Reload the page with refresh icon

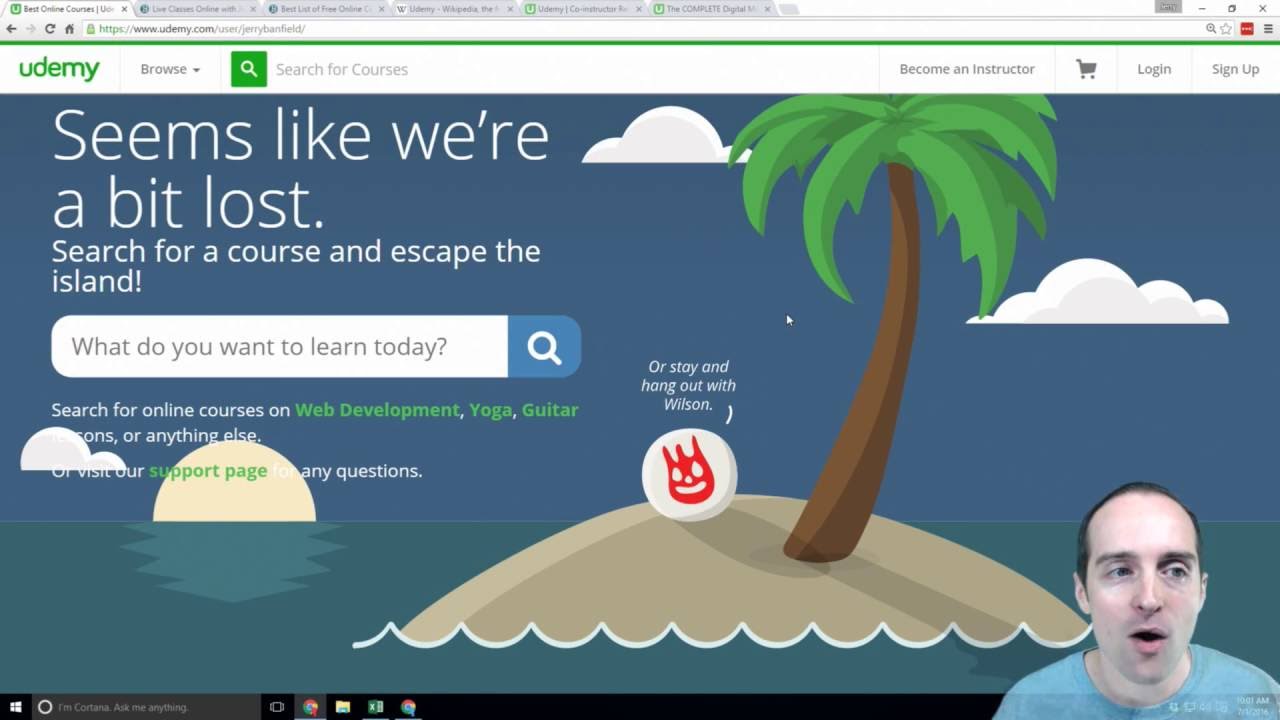click(50, 29)
